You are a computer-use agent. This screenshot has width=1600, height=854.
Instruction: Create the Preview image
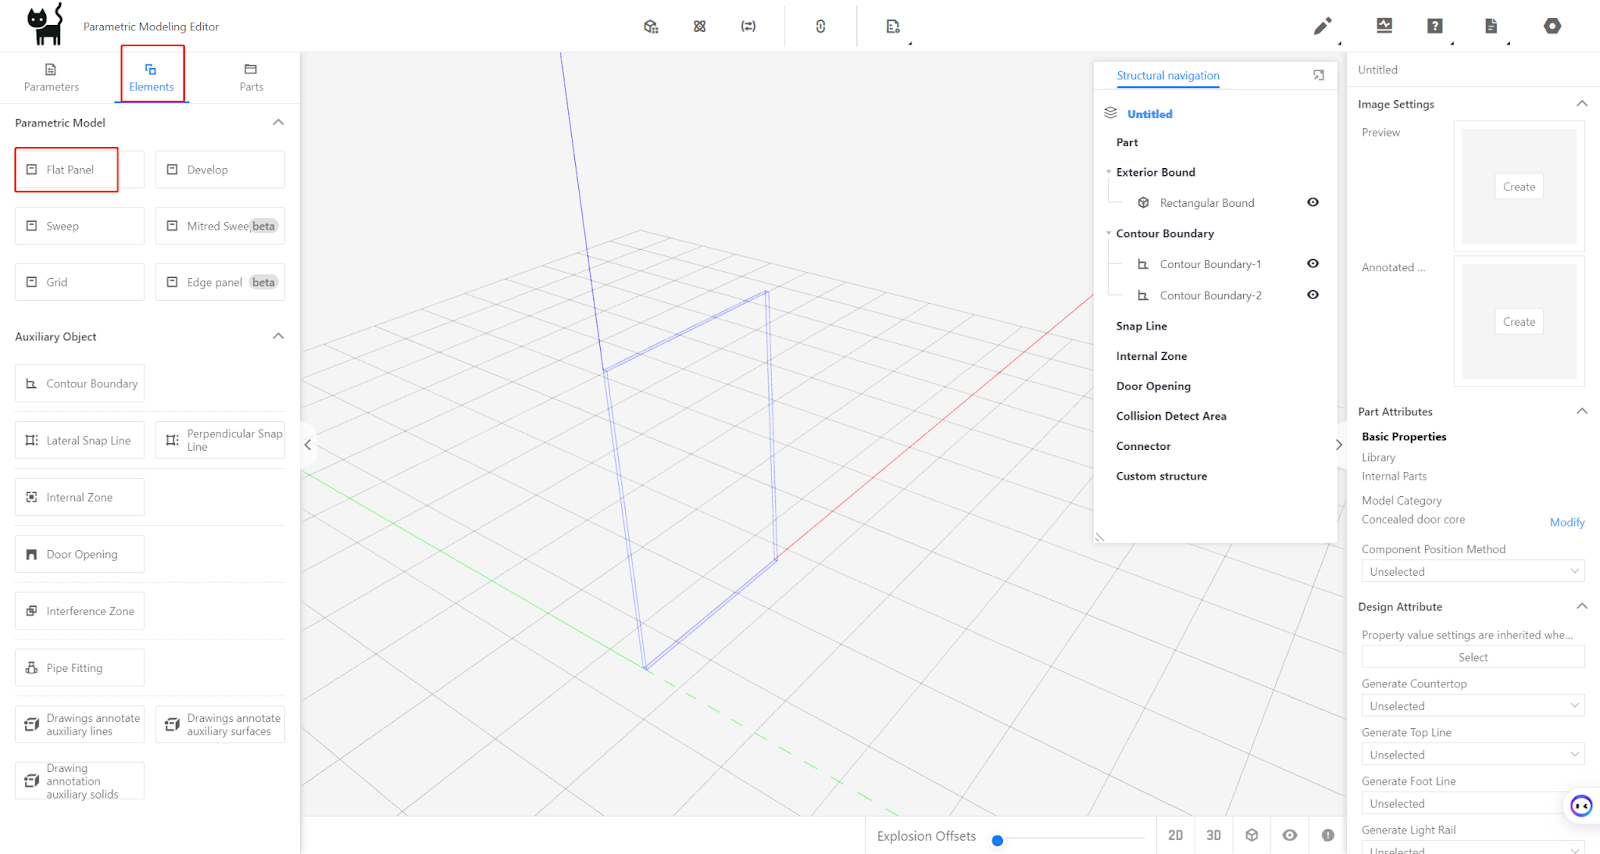1519,187
